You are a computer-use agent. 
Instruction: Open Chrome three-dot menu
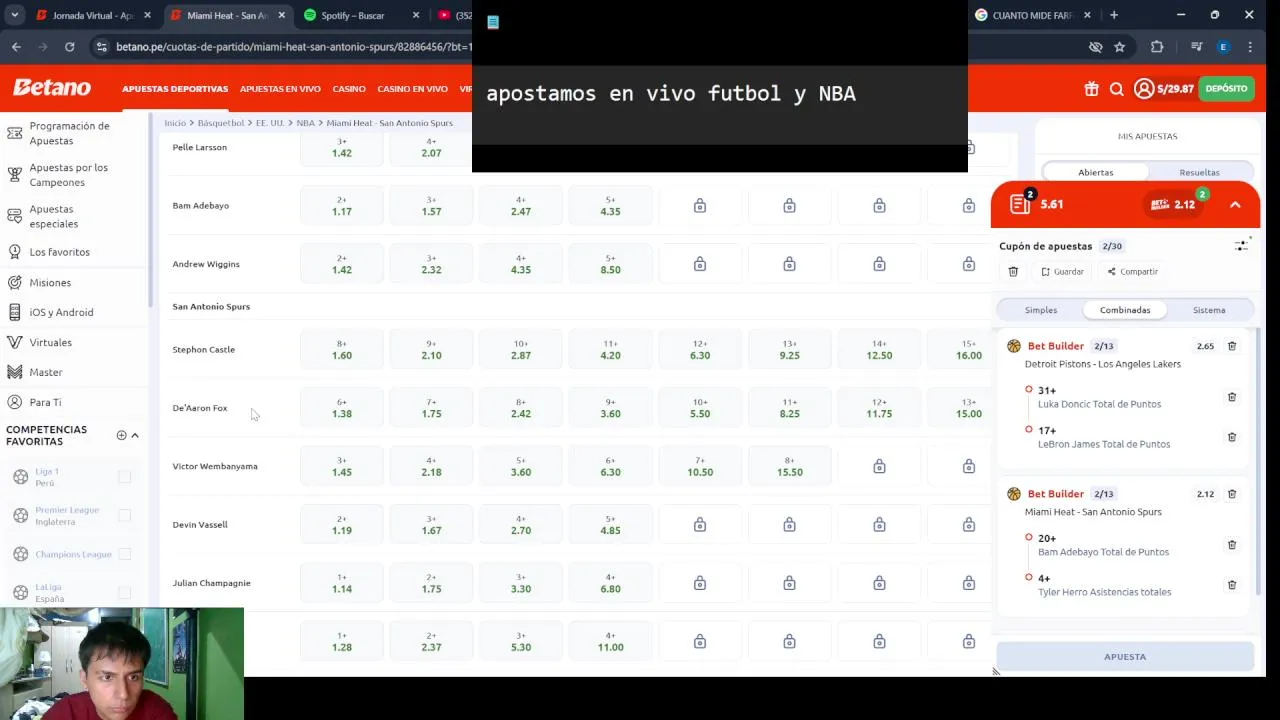pos(1250,47)
